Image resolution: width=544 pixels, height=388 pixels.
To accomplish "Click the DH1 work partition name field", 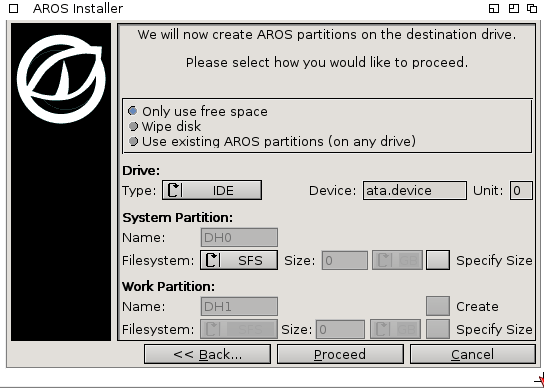I will (239, 306).
